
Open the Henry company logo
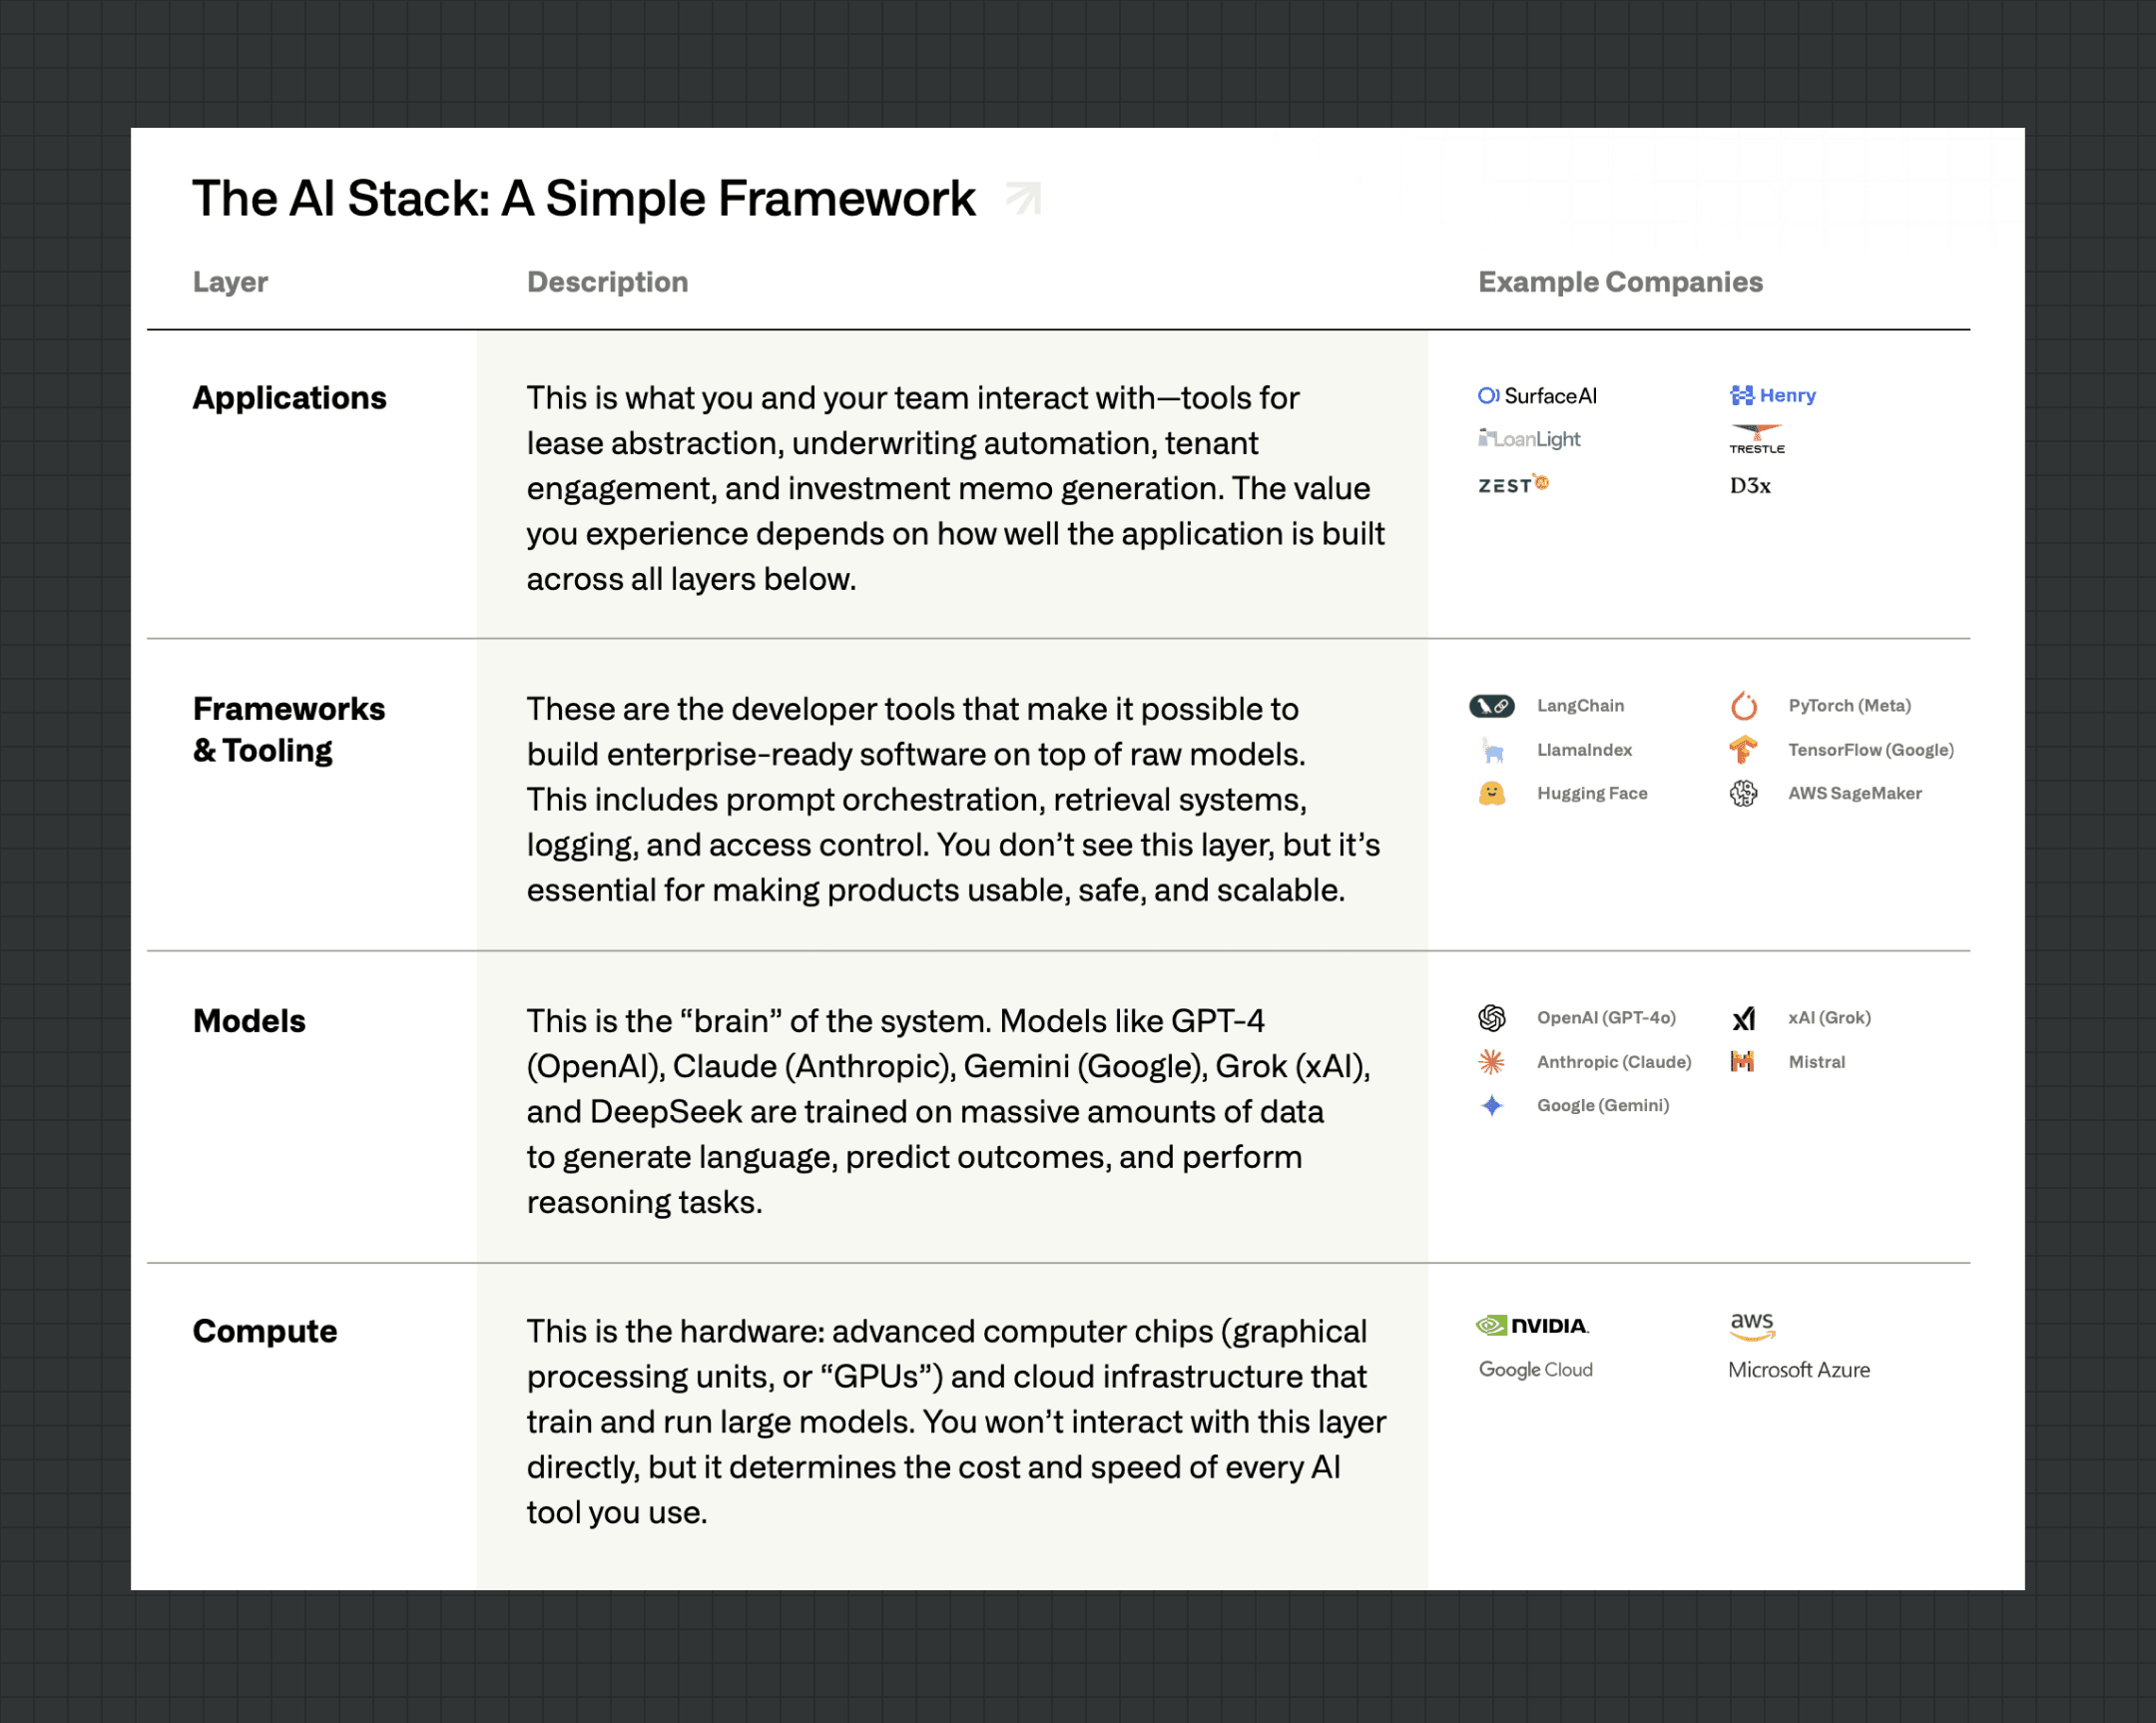(x=1773, y=395)
